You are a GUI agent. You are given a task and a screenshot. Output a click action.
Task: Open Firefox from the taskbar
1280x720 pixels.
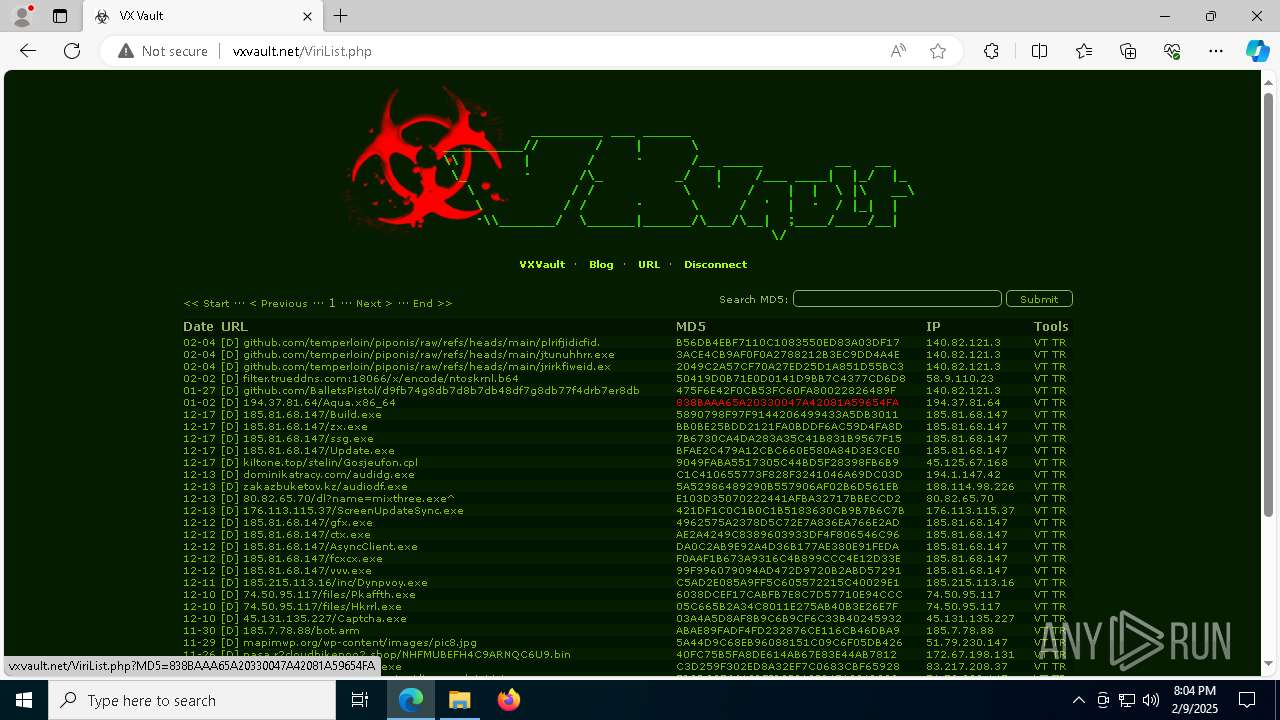(x=508, y=700)
